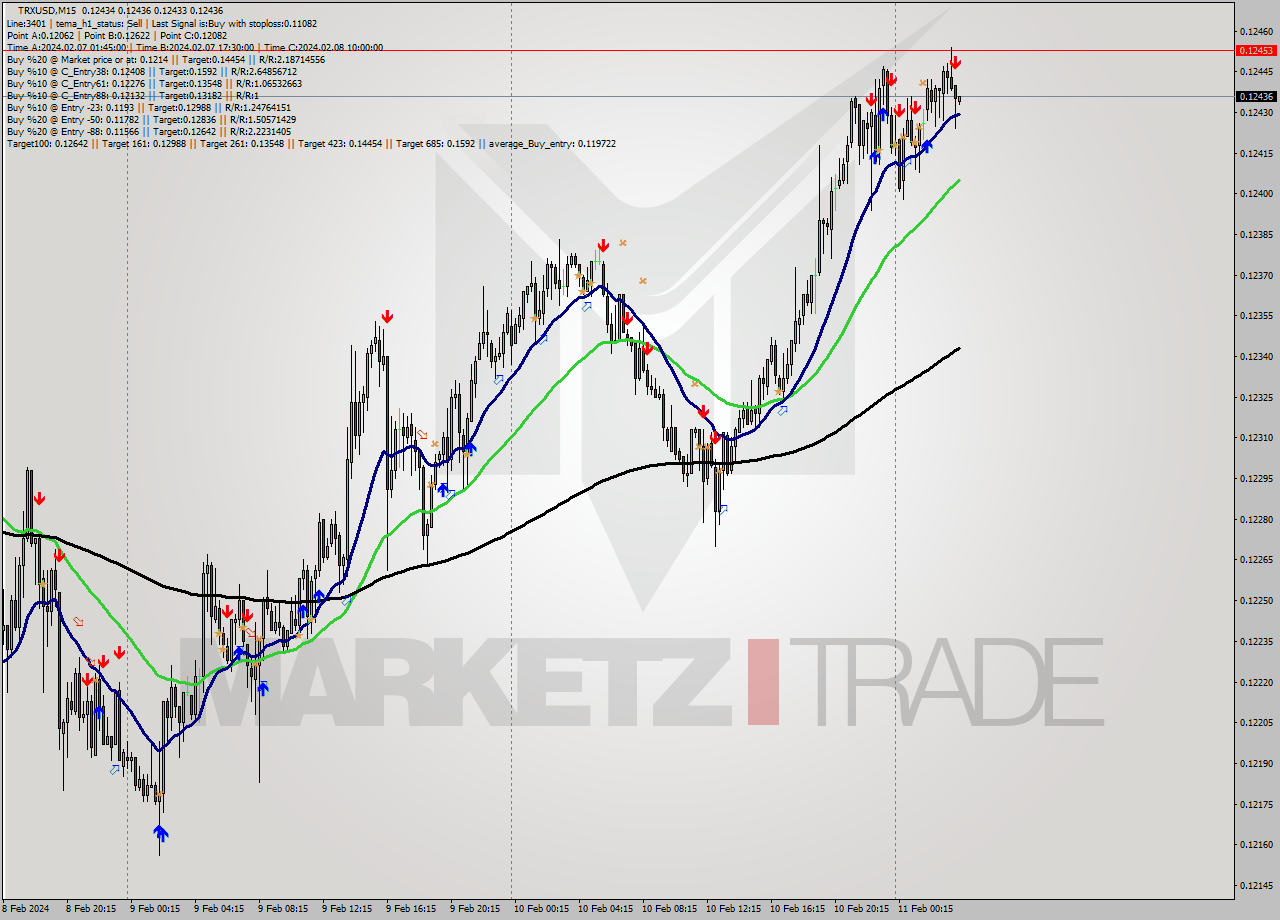Click red sell arrow above the final chart high

coord(956,62)
